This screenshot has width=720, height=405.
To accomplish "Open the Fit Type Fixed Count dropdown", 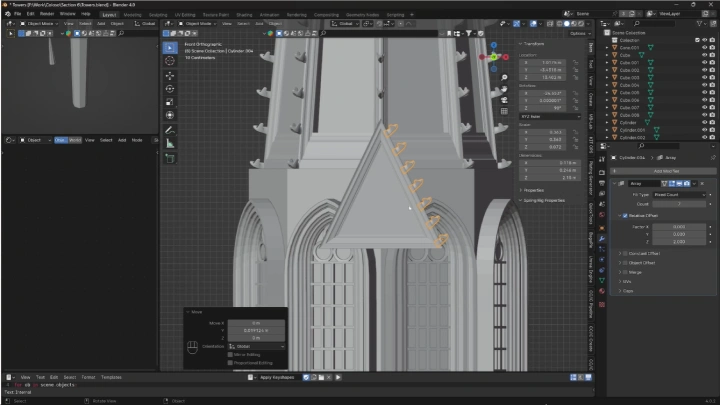I will [x=679, y=195].
